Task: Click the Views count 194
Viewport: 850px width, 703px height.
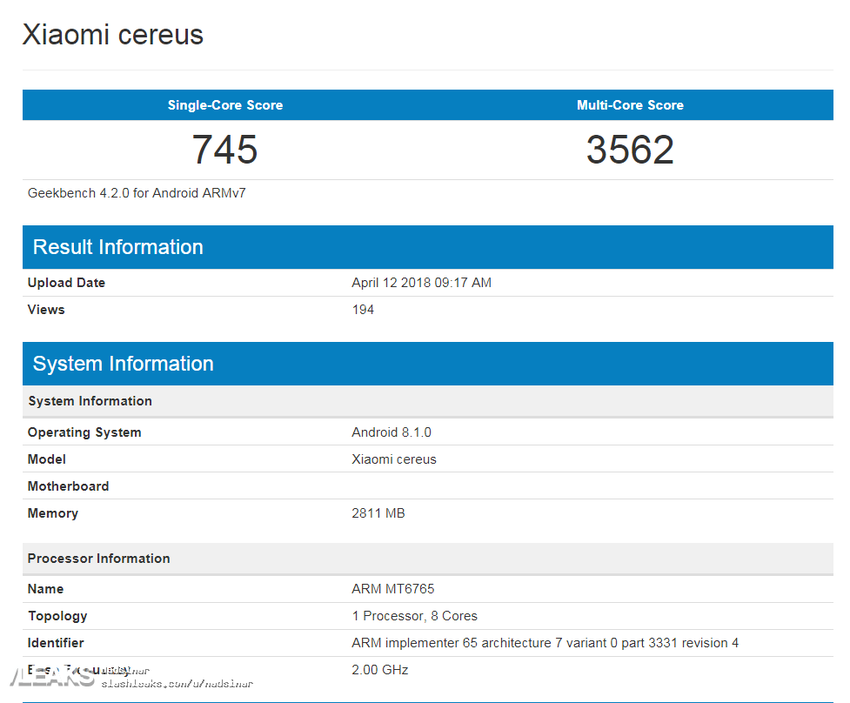Action: [363, 309]
